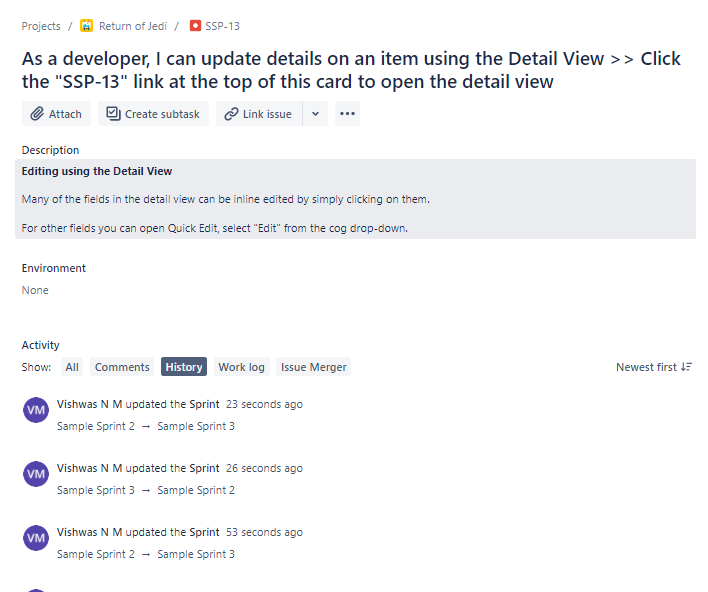Click the Return of Jedi project avatar icon

(86, 26)
